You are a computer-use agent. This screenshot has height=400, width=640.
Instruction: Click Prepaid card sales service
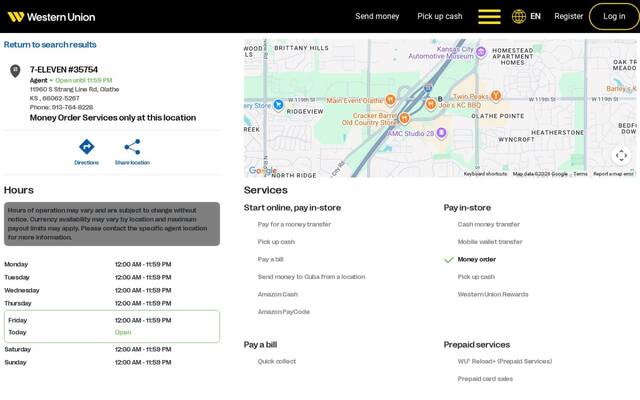pos(485,379)
